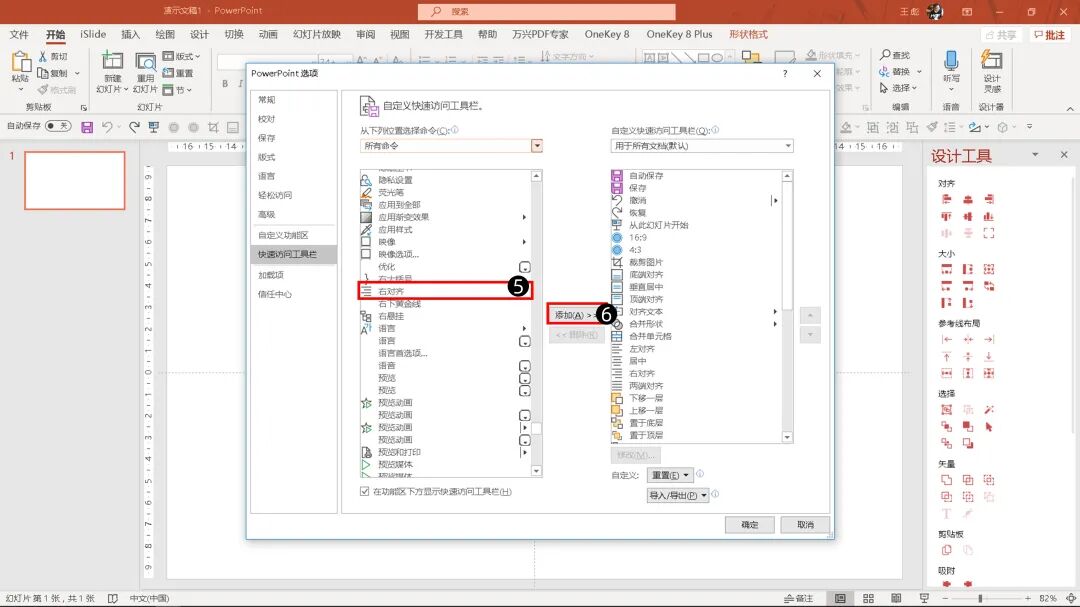Click the magic wand icon under 选择 section
The image size is (1080, 607).
[x=989, y=410]
